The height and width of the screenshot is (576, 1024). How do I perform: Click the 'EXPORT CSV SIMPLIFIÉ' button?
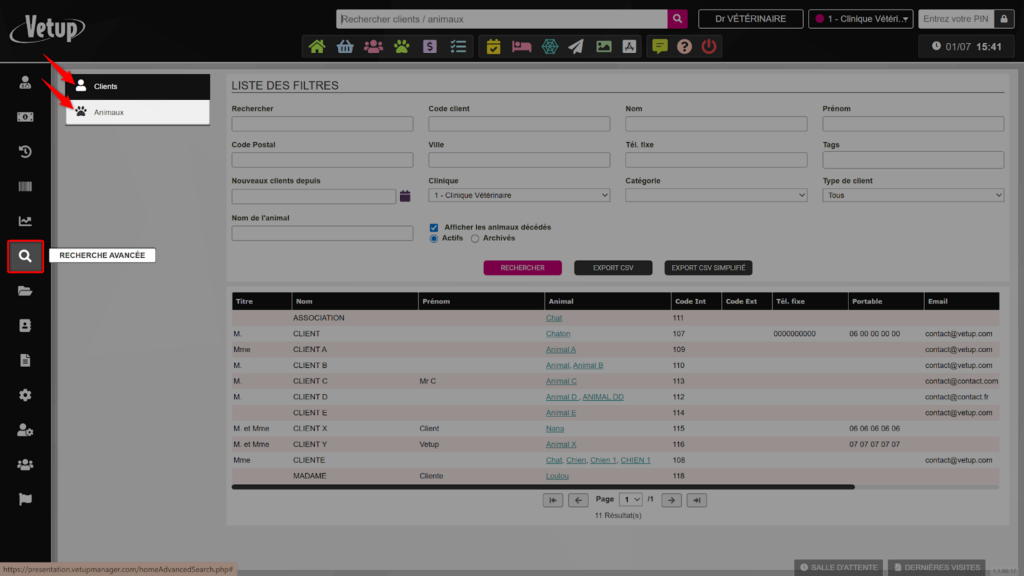pyautogui.click(x=707, y=268)
